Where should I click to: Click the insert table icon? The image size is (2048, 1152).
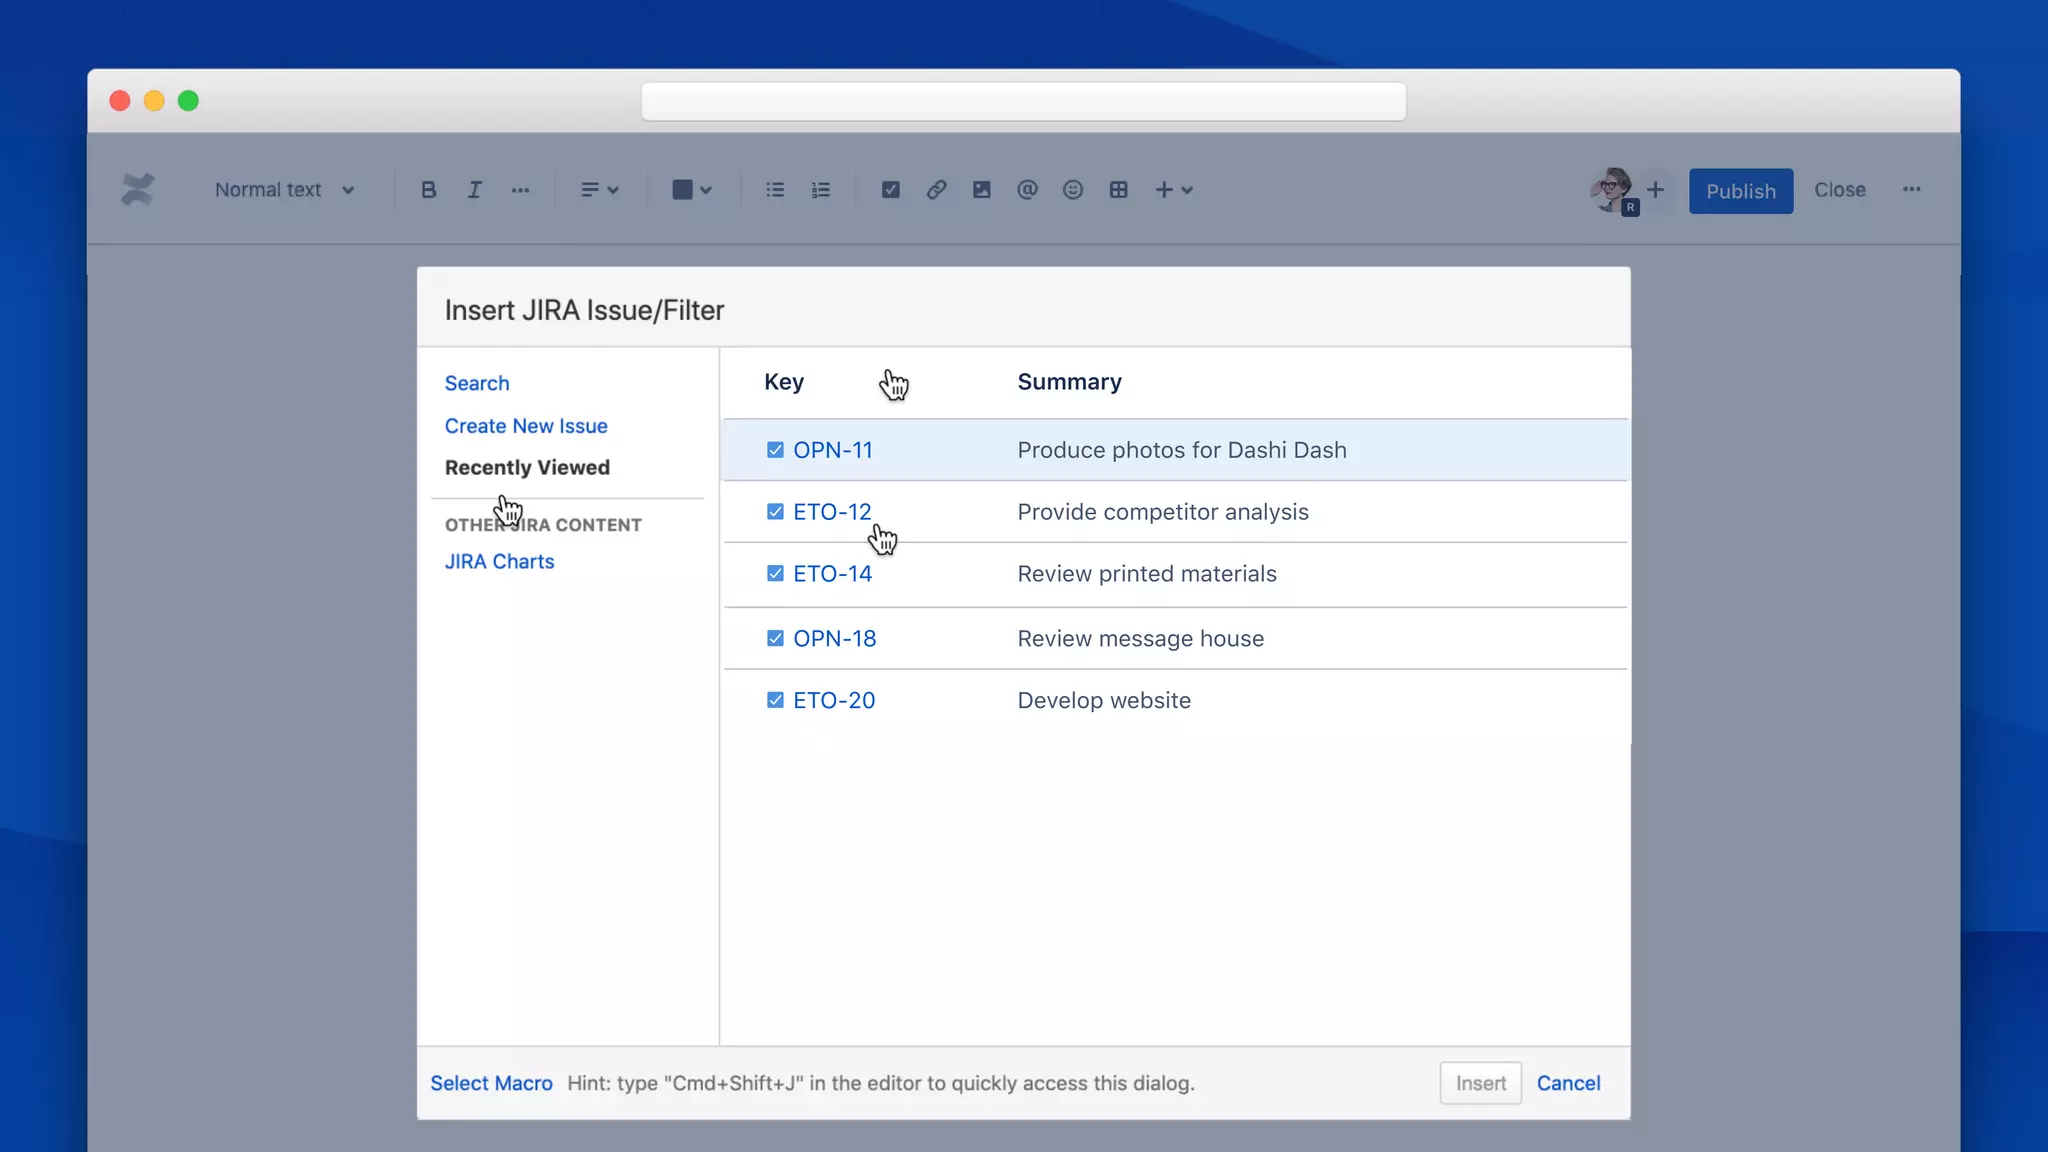pos(1119,190)
